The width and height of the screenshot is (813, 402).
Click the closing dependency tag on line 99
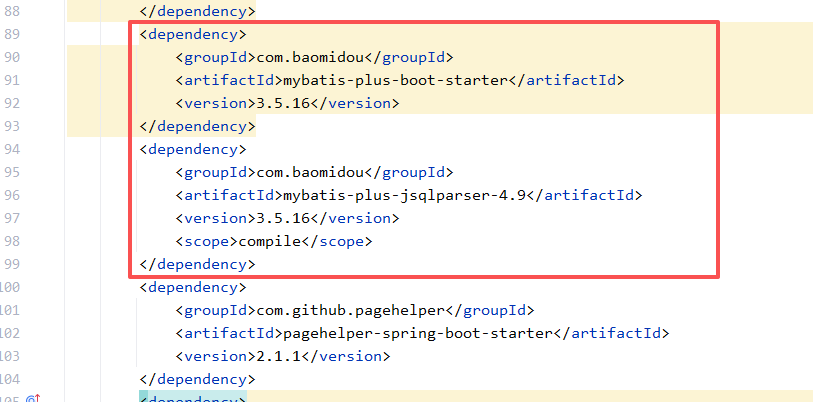pos(198,265)
